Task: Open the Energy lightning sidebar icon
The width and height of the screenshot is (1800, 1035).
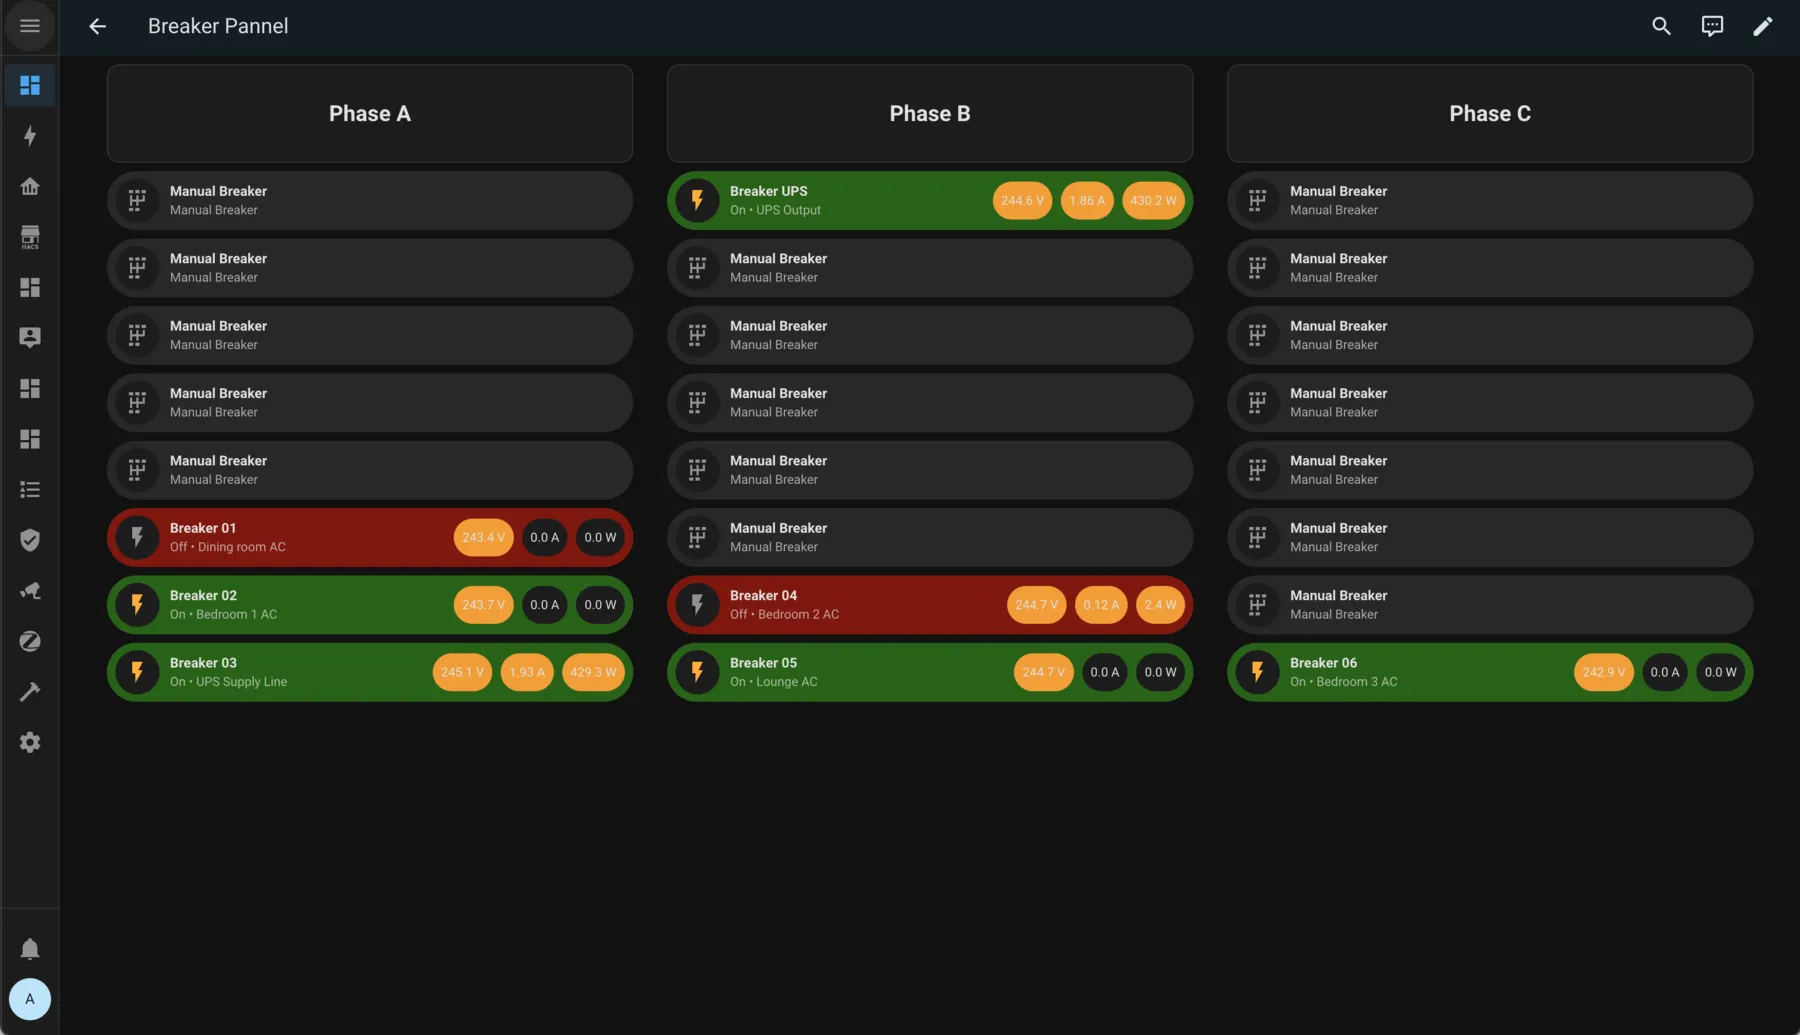Action: pos(30,136)
